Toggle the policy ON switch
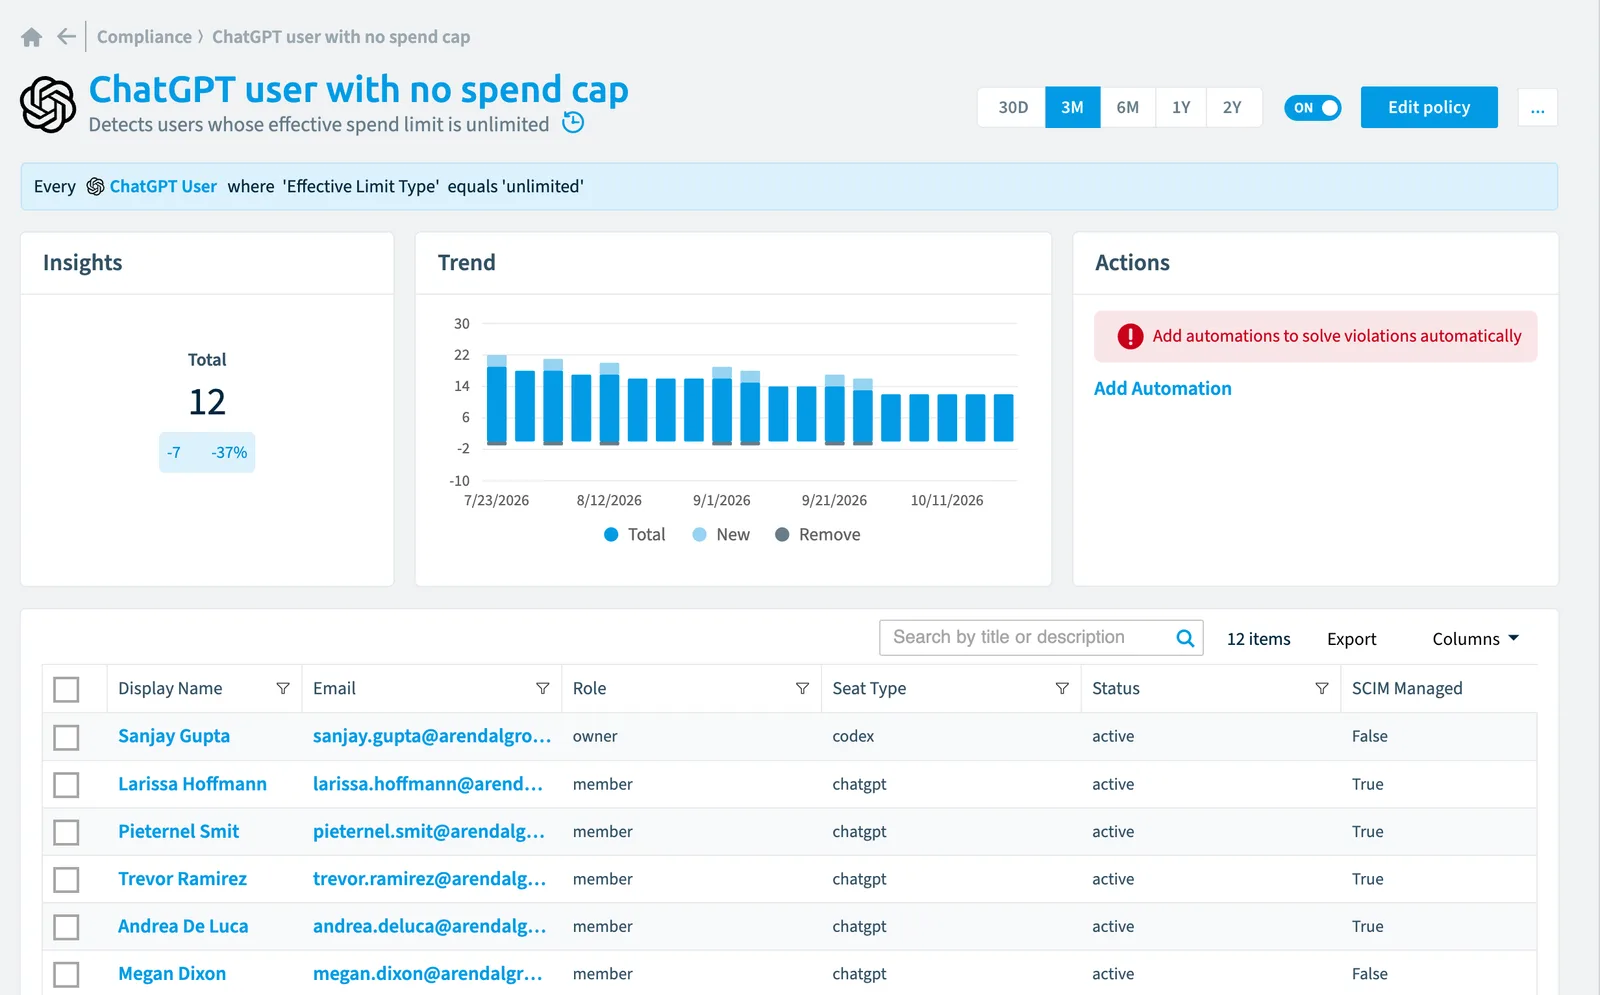The height and width of the screenshot is (995, 1600). 1312,108
